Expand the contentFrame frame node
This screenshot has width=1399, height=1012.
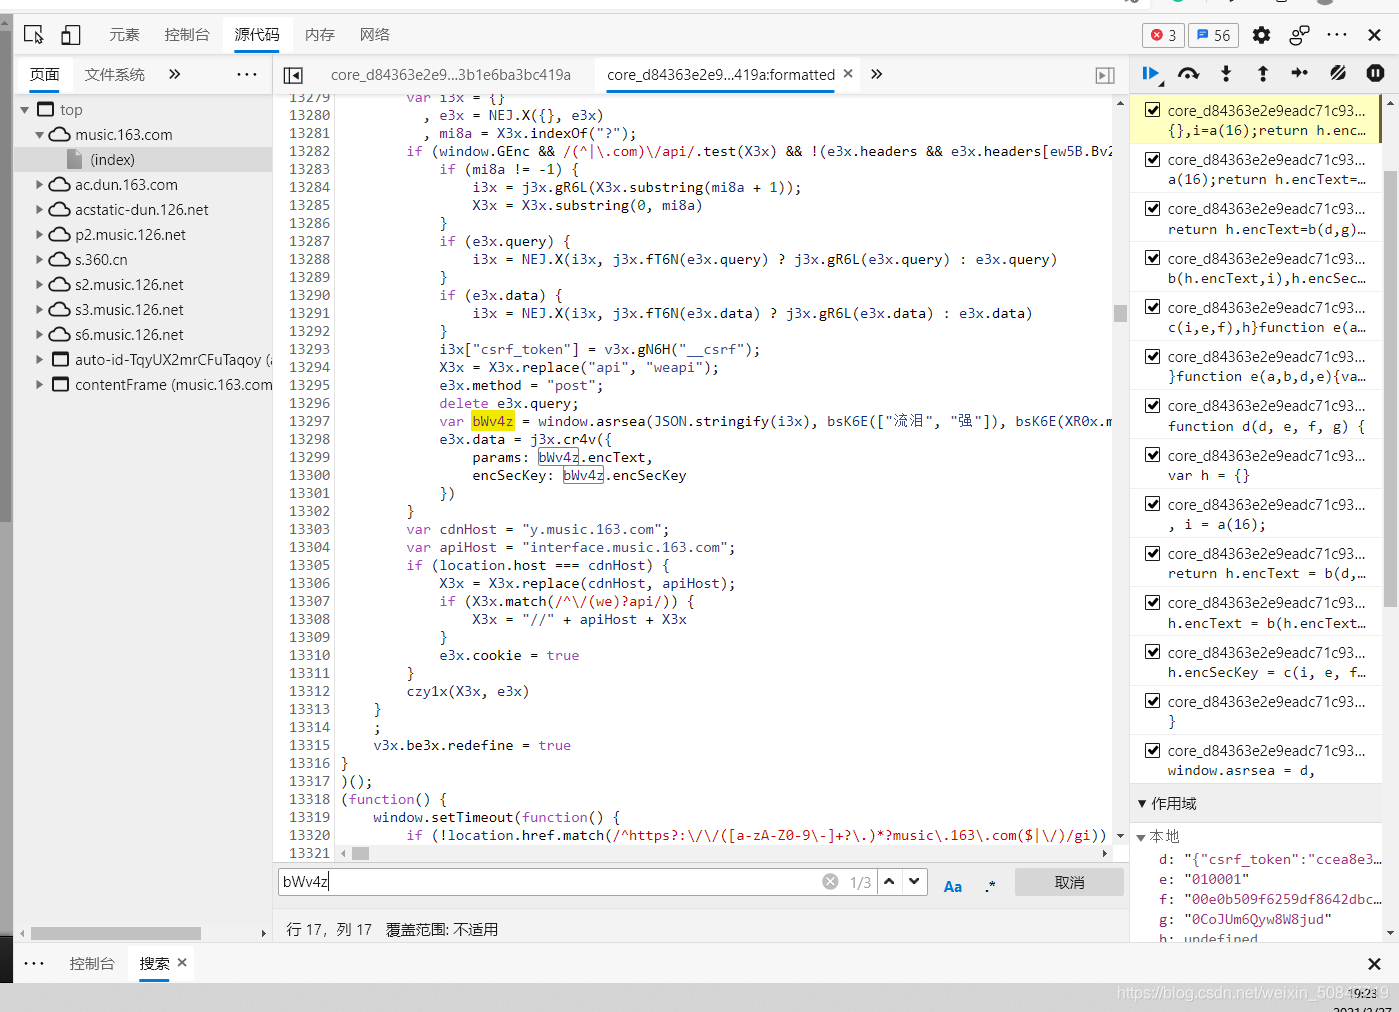coord(40,385)
